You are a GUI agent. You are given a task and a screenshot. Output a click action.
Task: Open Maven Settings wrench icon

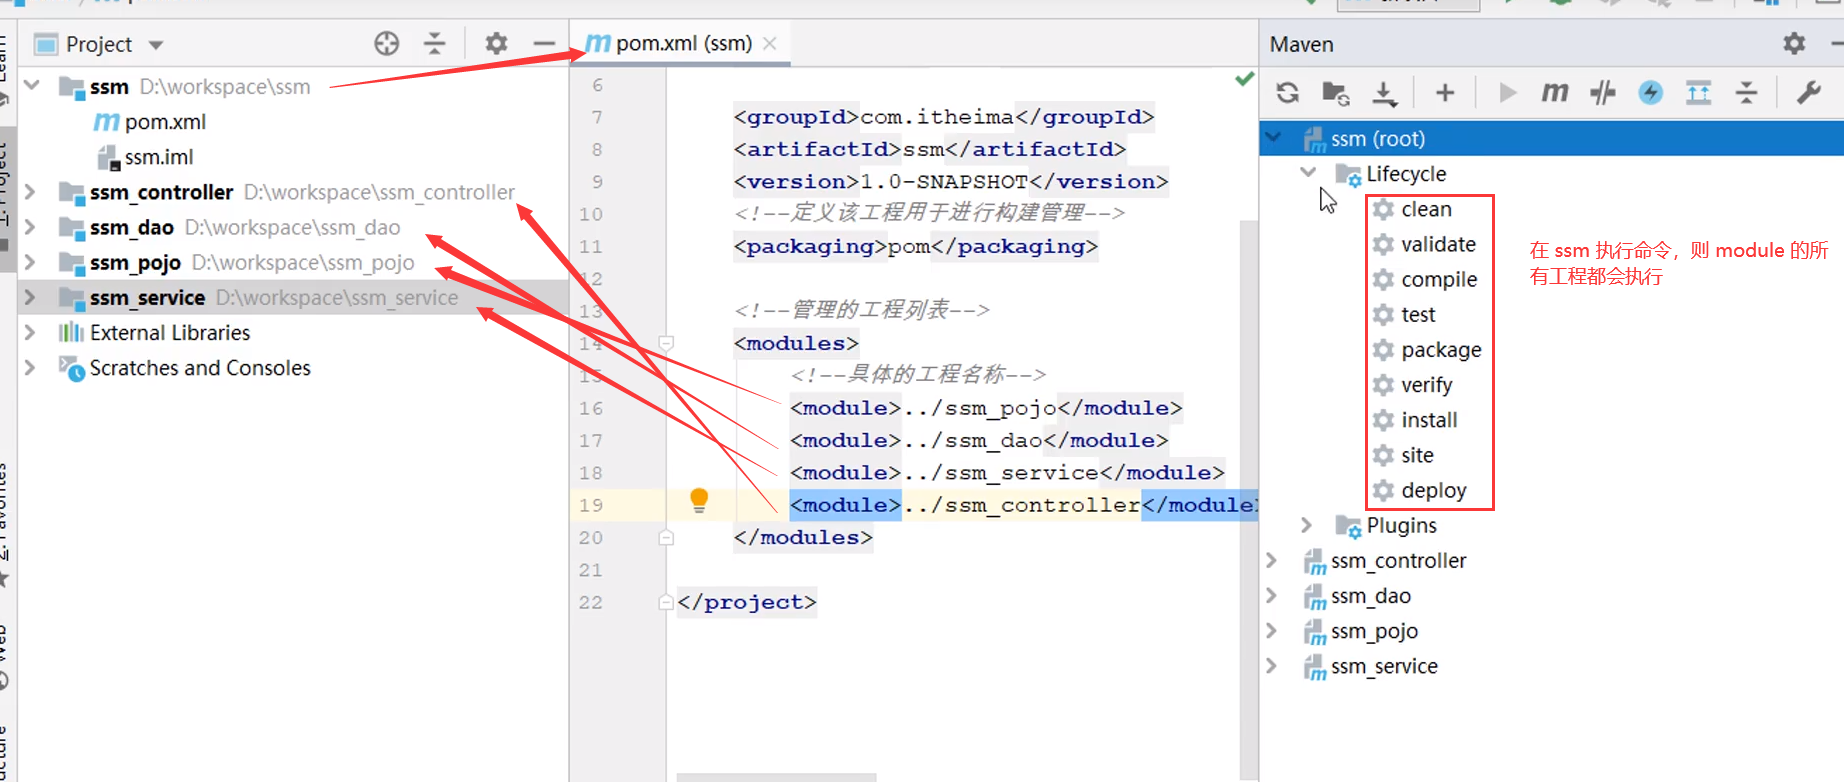coord(1808,93)
